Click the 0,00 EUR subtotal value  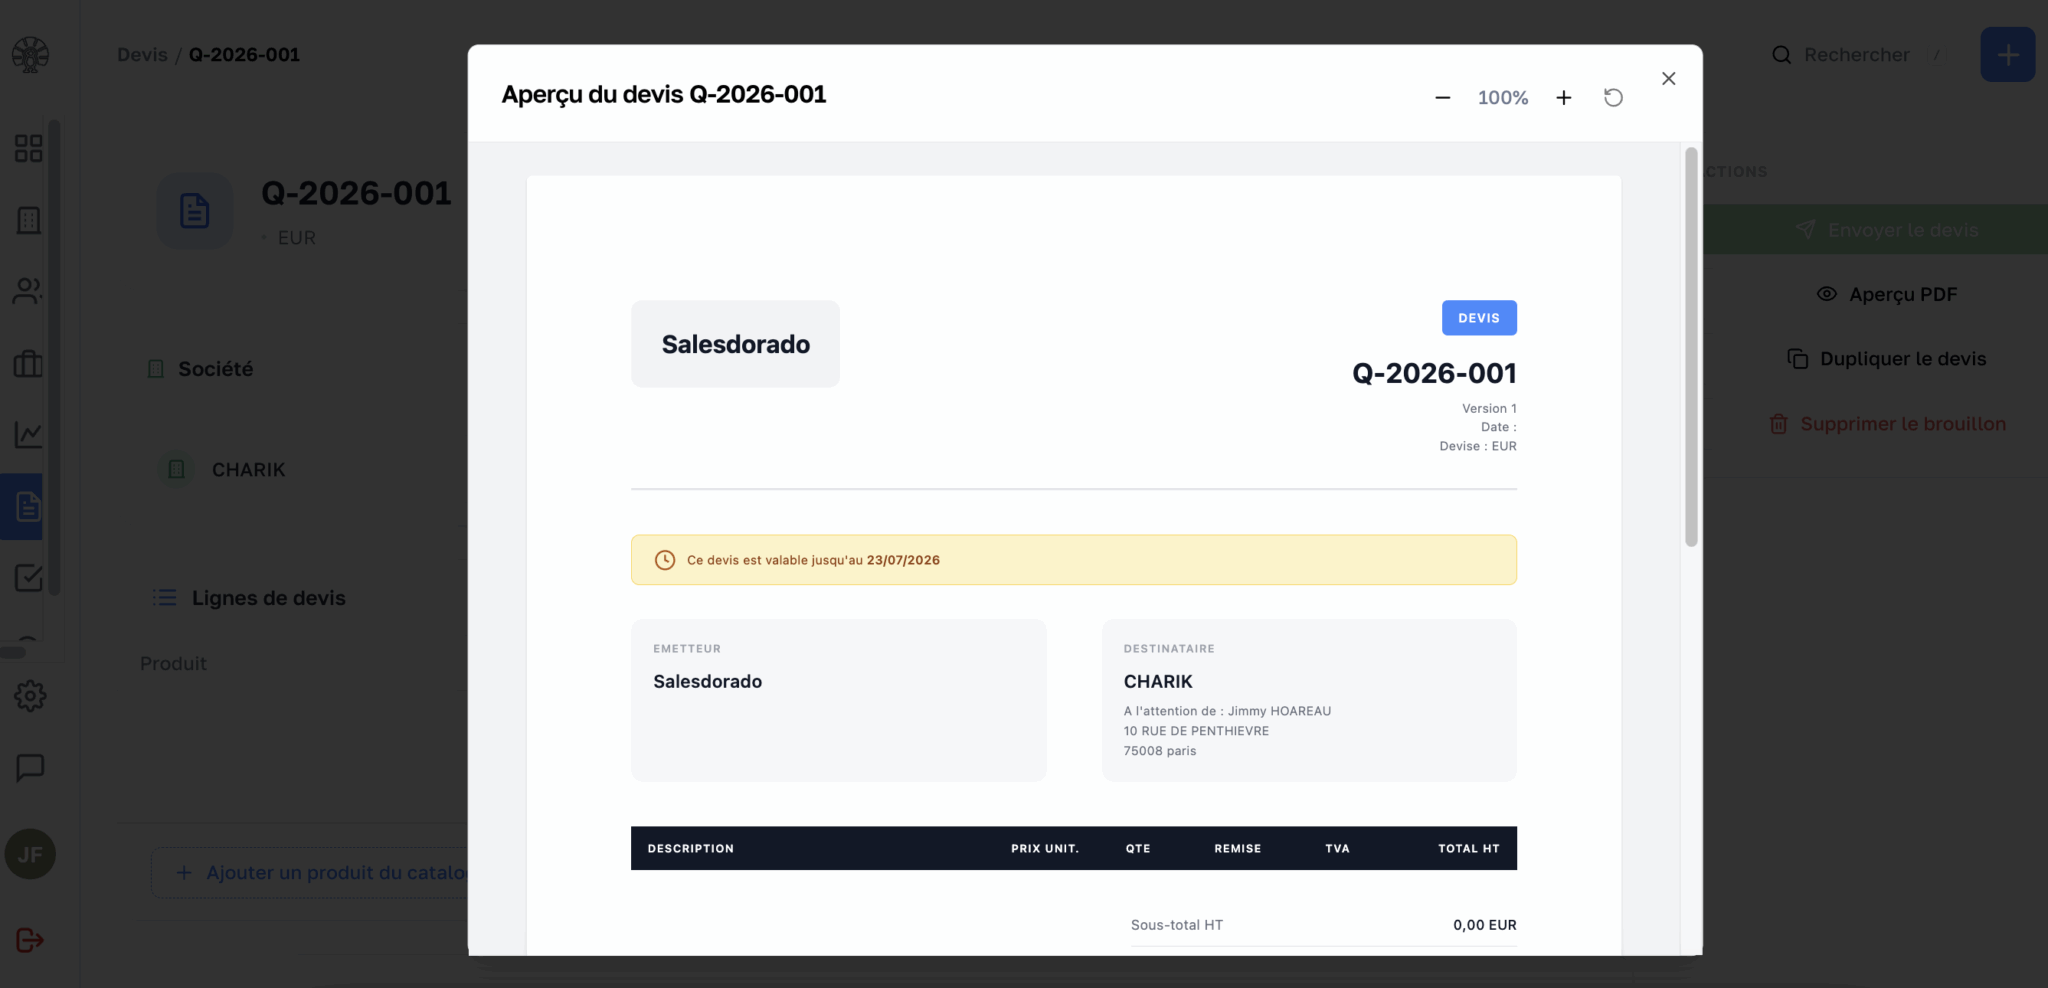1484,925
